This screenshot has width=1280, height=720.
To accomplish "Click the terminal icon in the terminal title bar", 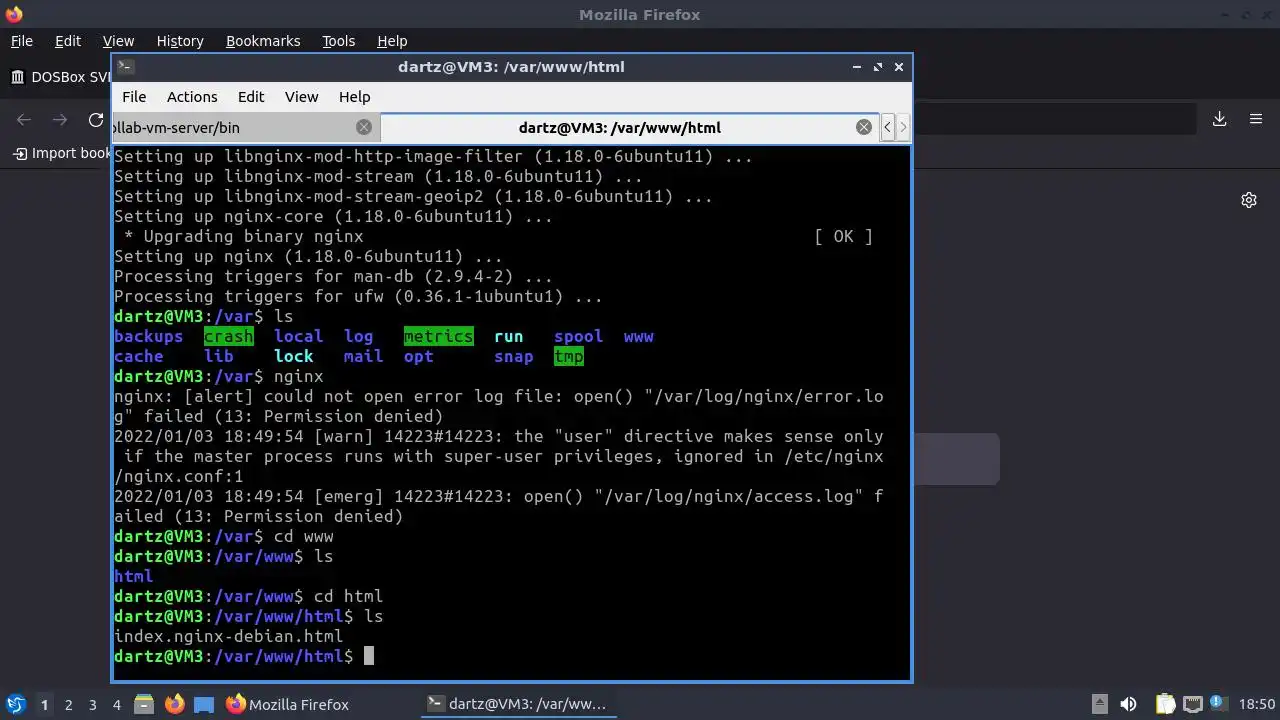I will click(x=125, y=67).
